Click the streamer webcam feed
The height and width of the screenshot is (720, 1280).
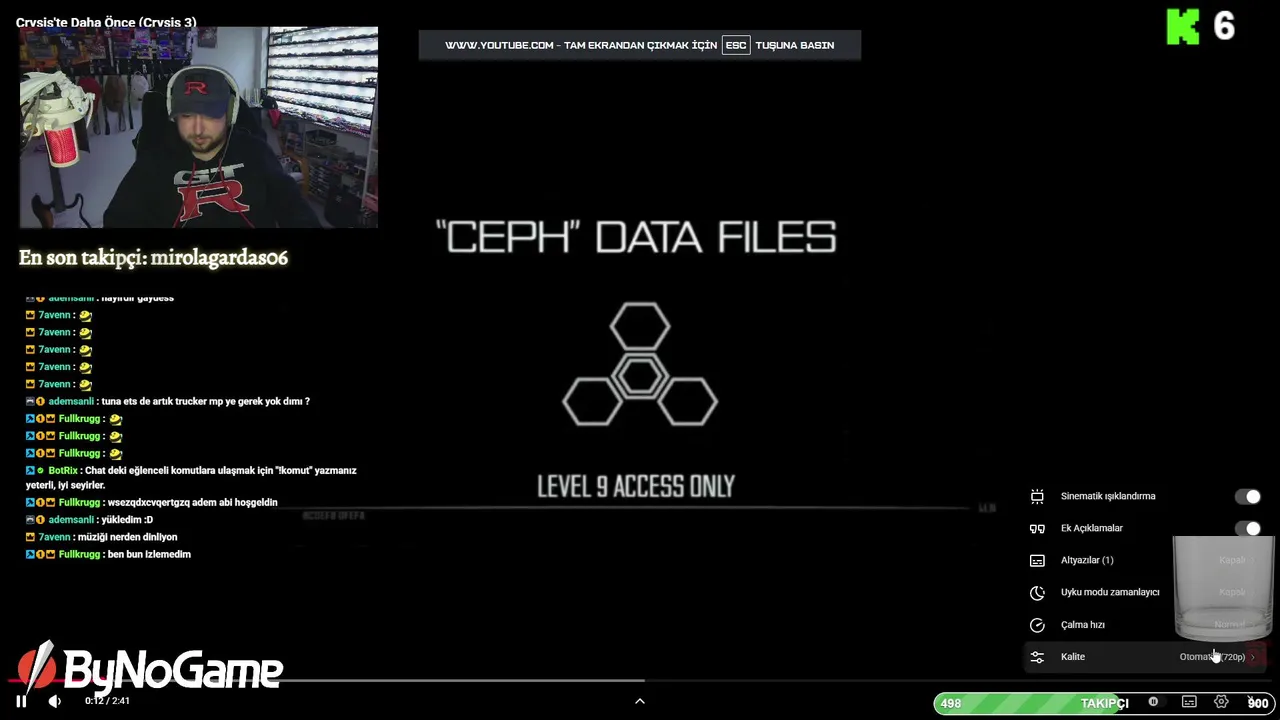199,128
